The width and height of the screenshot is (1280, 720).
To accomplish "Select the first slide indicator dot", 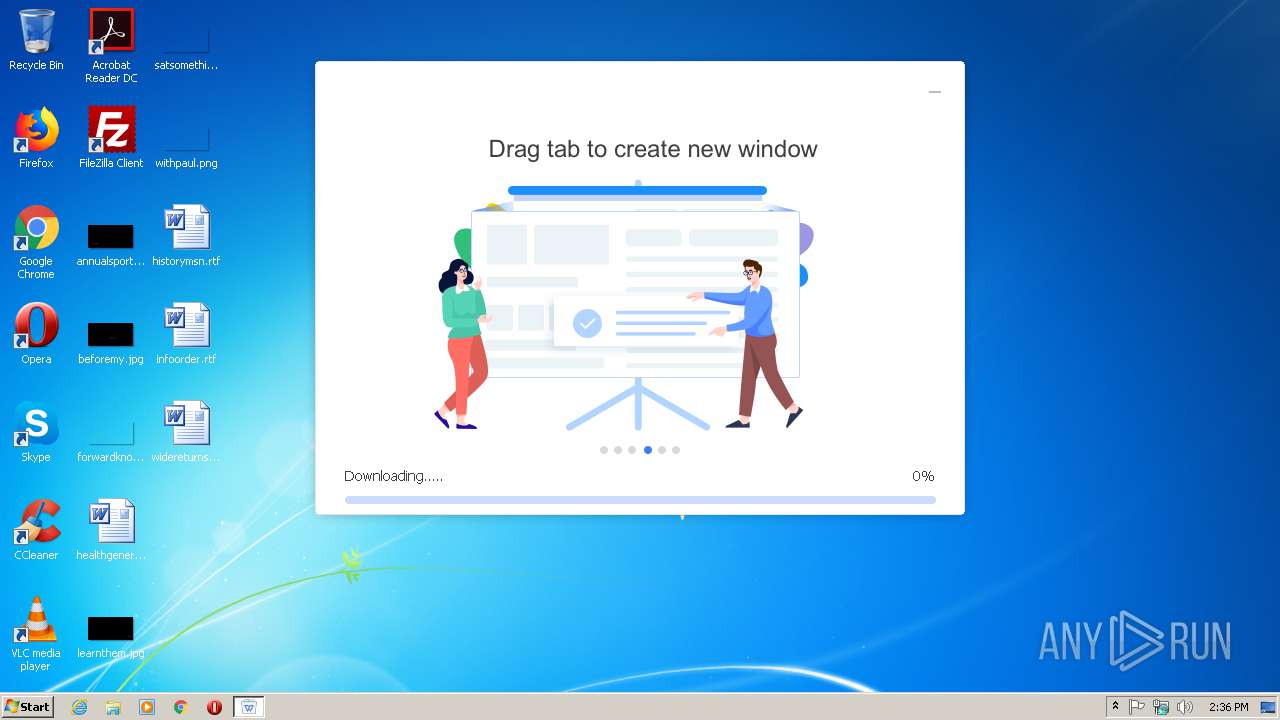I will 604,450.
